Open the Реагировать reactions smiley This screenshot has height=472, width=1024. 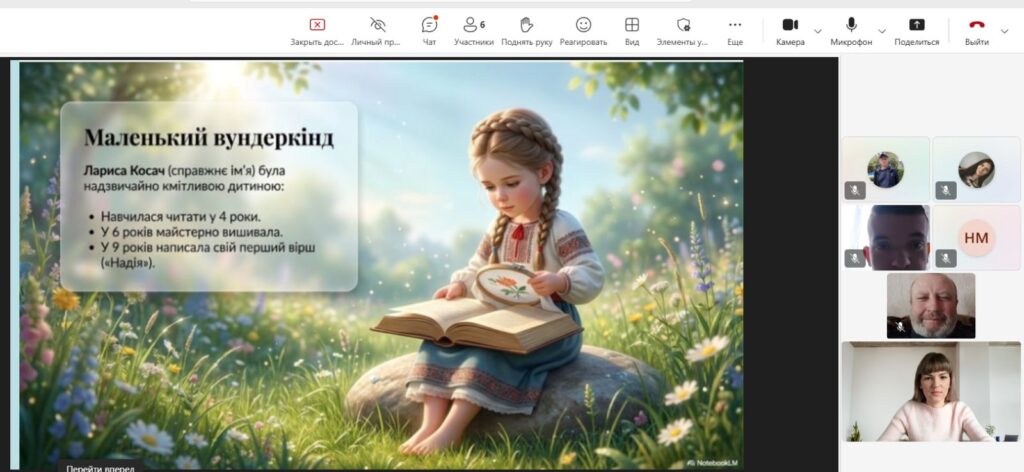tap(583, 26)
